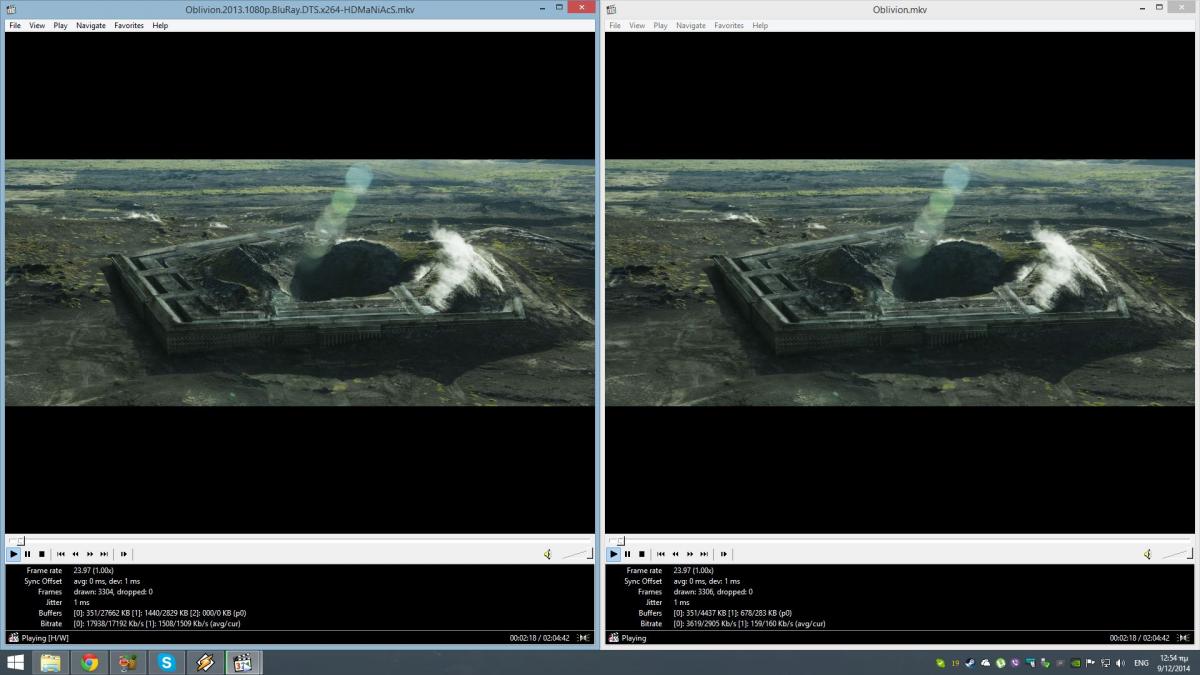Click ENG language indicator in taskbar

pos(1141,663)
